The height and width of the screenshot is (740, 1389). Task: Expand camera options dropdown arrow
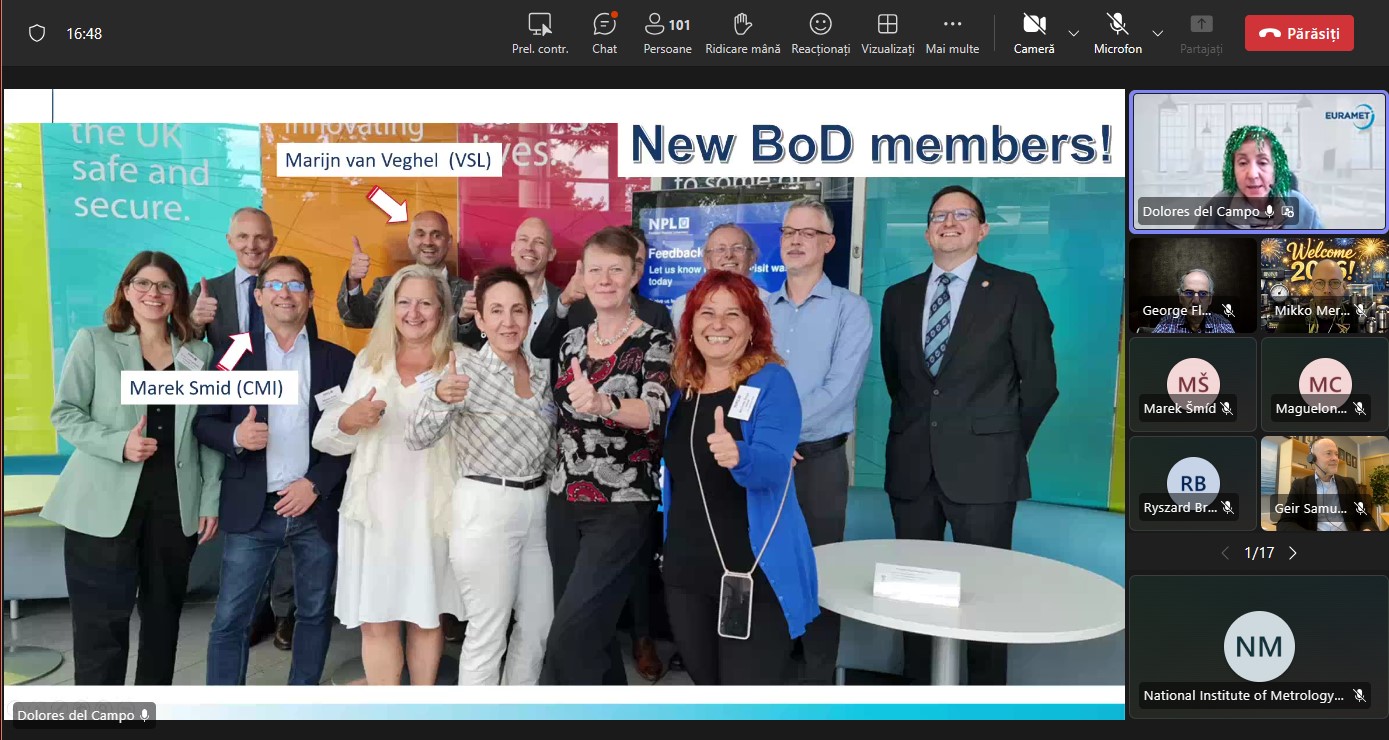(1073, 33)
